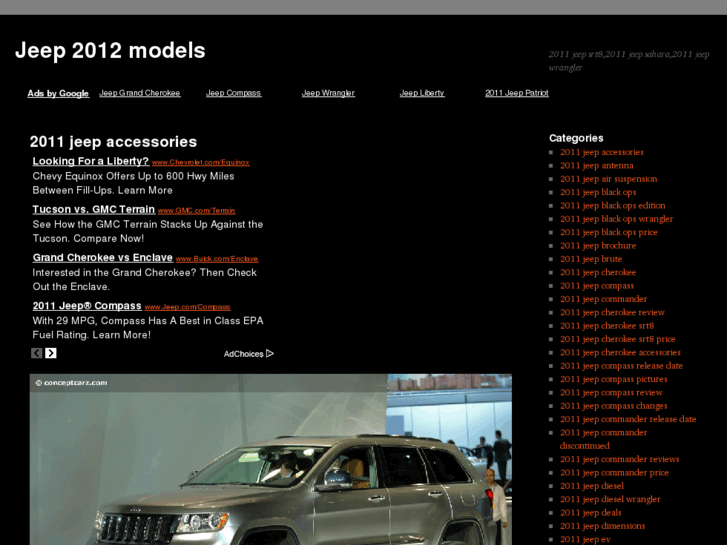
Task: Open the Jeep Wrangler ad link
Action: point(328,93)
